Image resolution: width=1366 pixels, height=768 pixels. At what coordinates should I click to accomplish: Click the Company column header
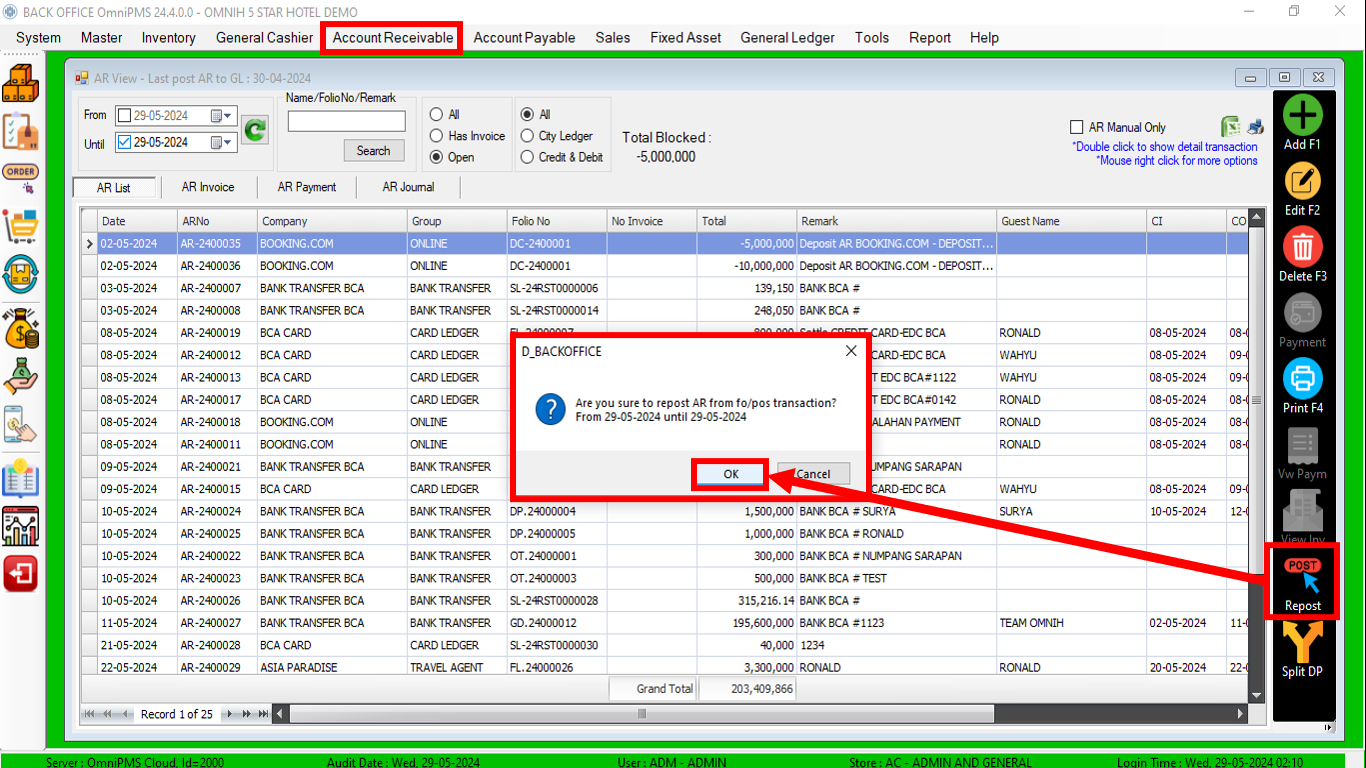point(332,221)
